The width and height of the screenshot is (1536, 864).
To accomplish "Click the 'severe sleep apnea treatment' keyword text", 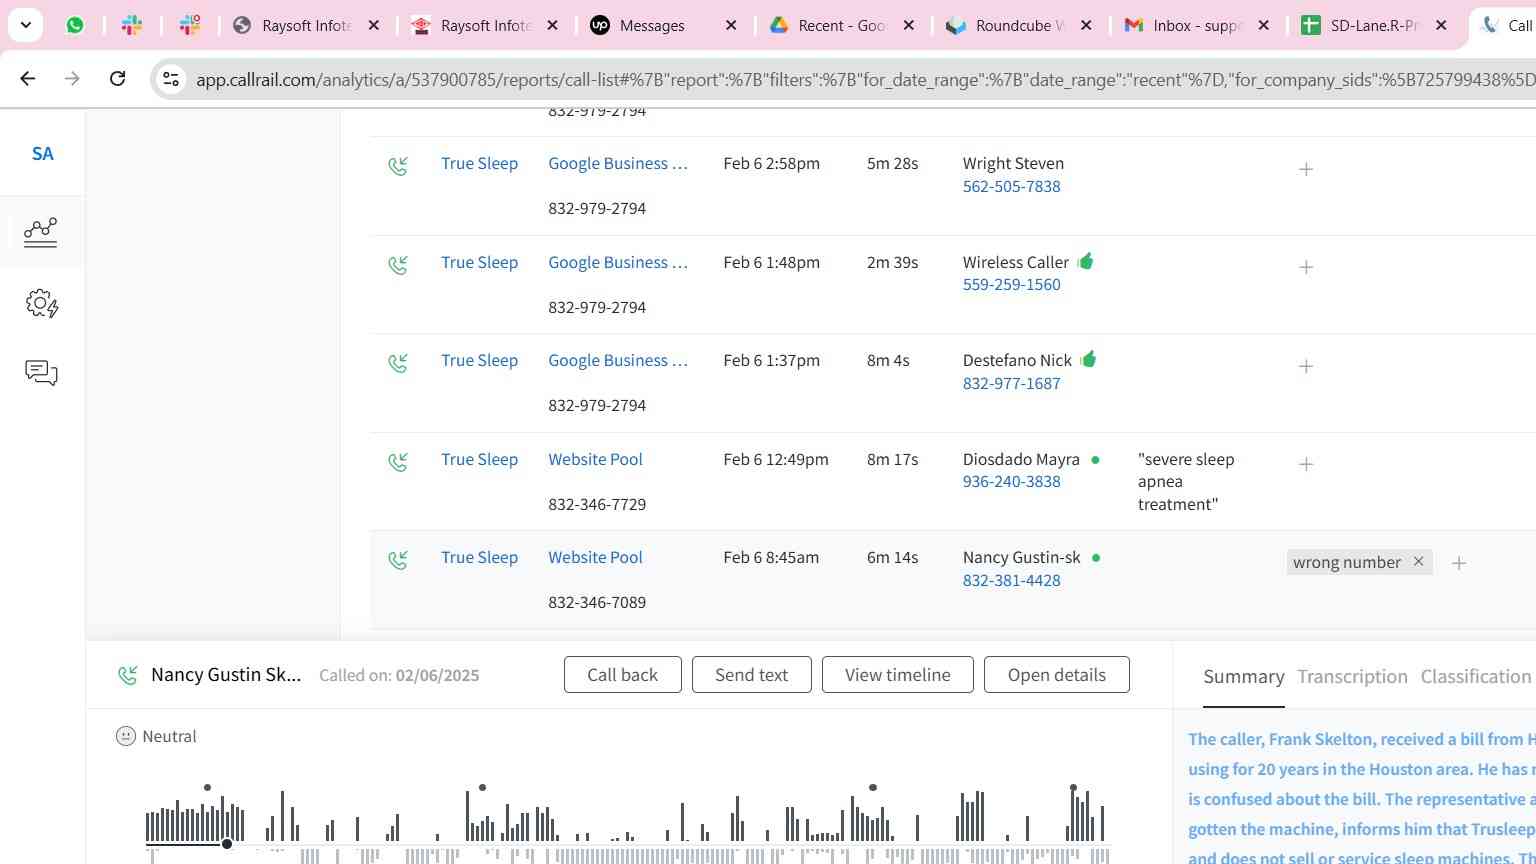I will (1186, 481).
